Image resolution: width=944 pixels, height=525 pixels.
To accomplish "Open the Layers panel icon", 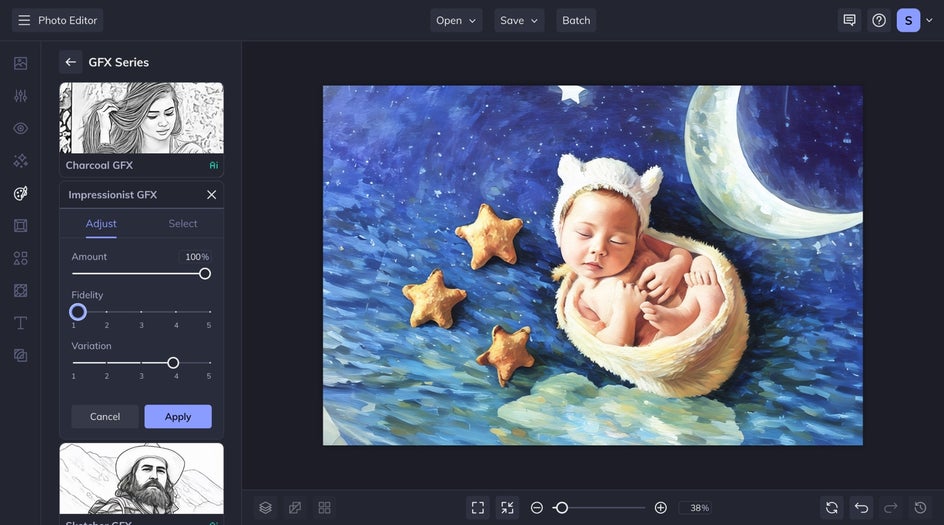I will pyautogui.click(x=266, y=508).
